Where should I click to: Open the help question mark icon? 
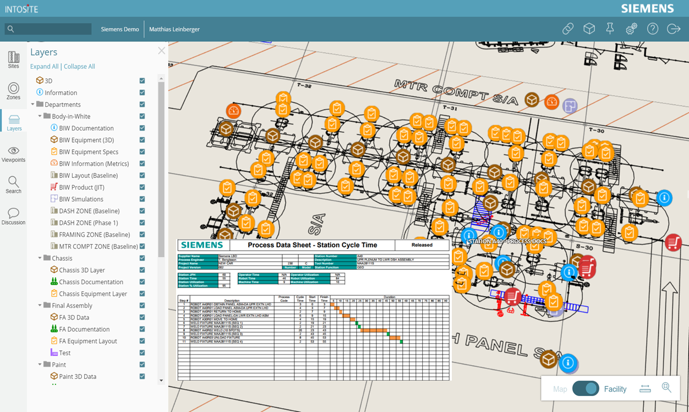[x=653, y=29]
